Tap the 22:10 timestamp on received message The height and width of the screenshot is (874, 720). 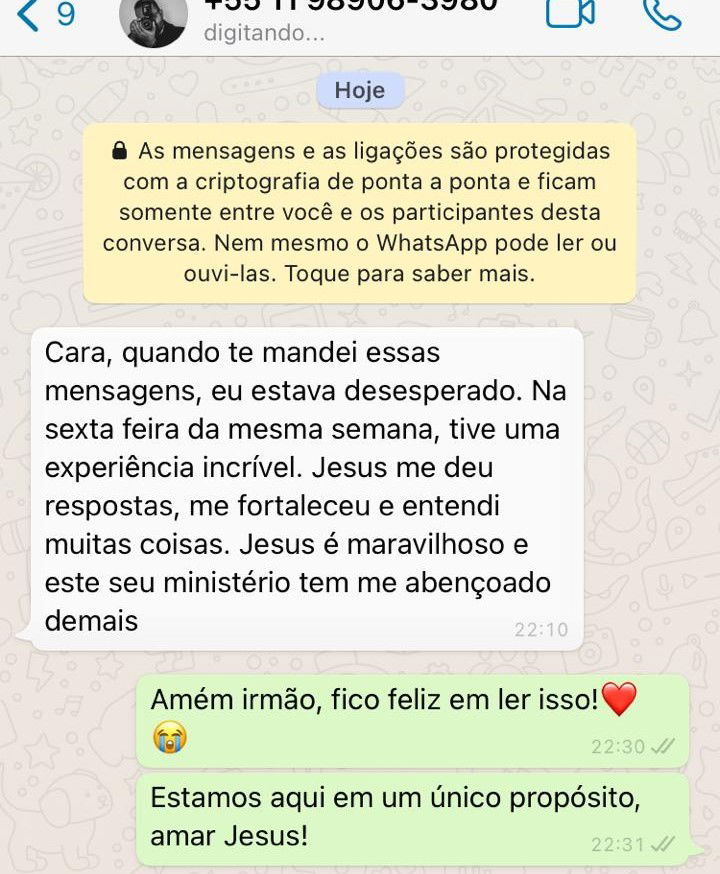541,629
